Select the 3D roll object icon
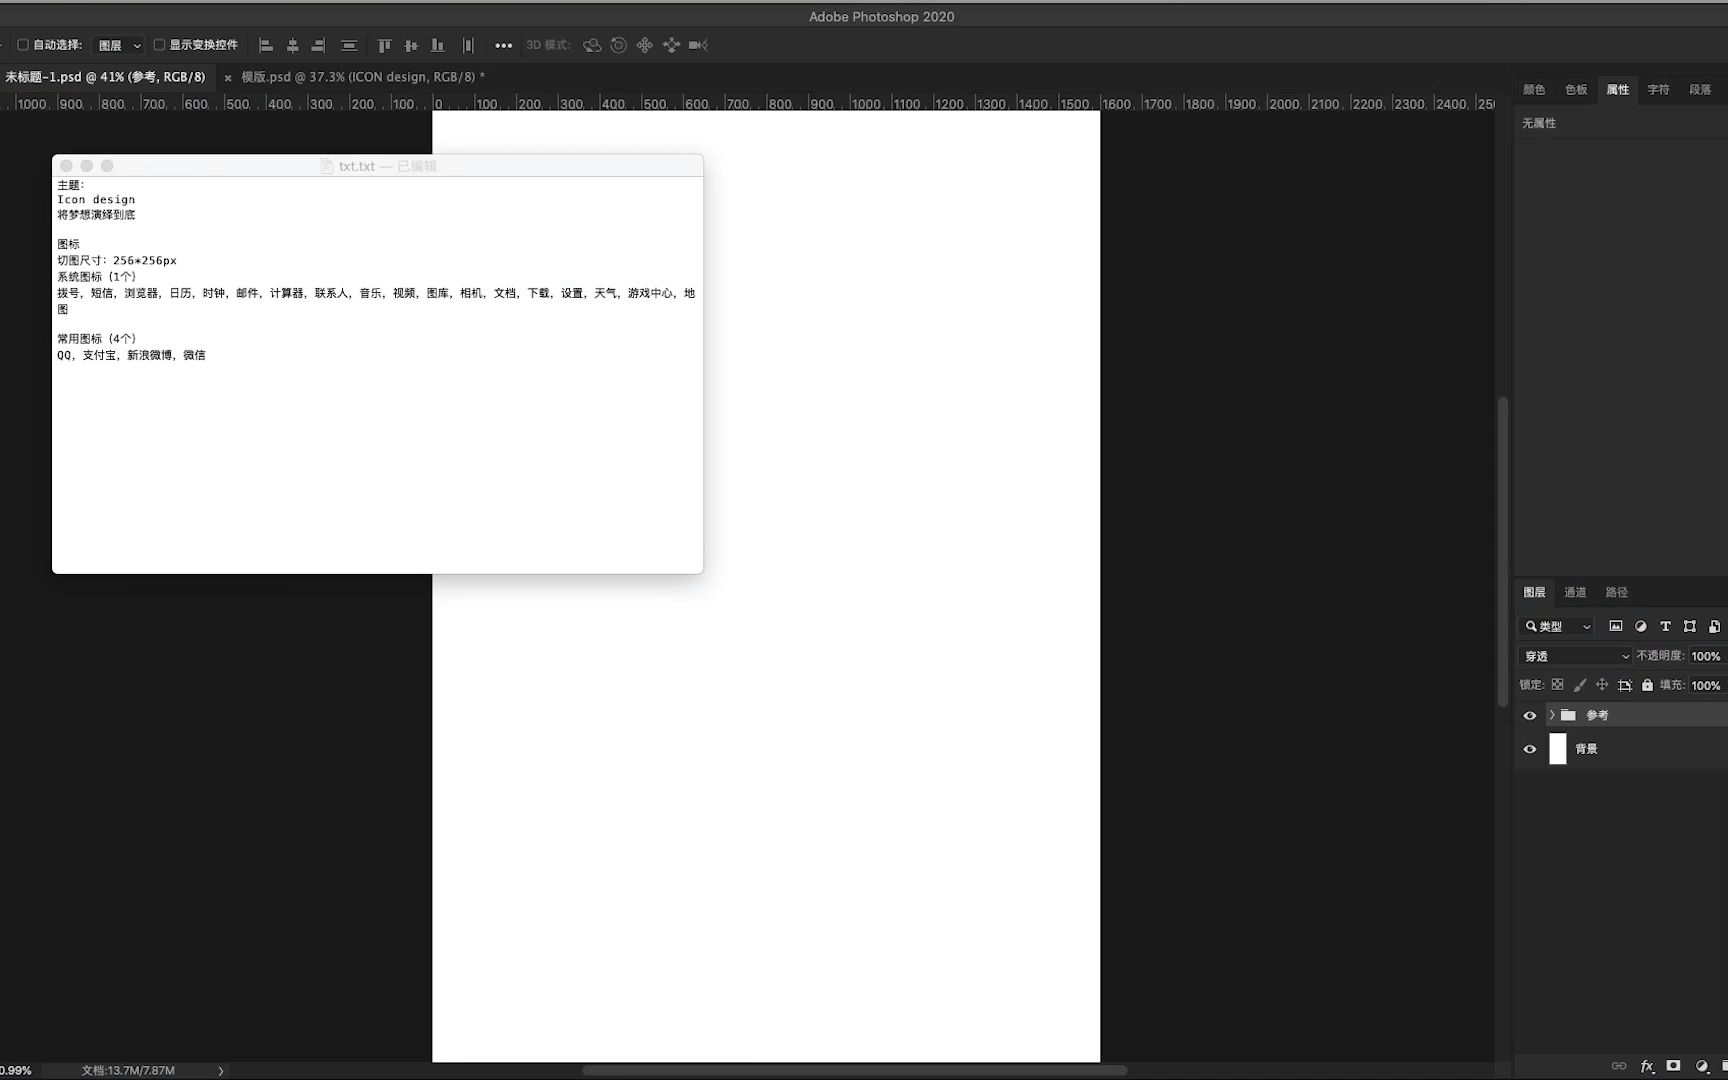Screen dimensions: 1728x1080 [x=618, y=45]
